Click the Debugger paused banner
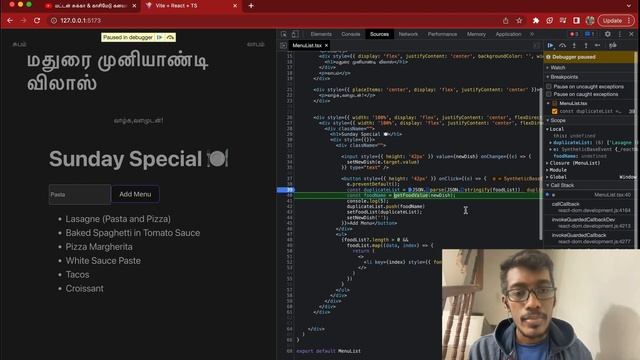 (590, 57)
